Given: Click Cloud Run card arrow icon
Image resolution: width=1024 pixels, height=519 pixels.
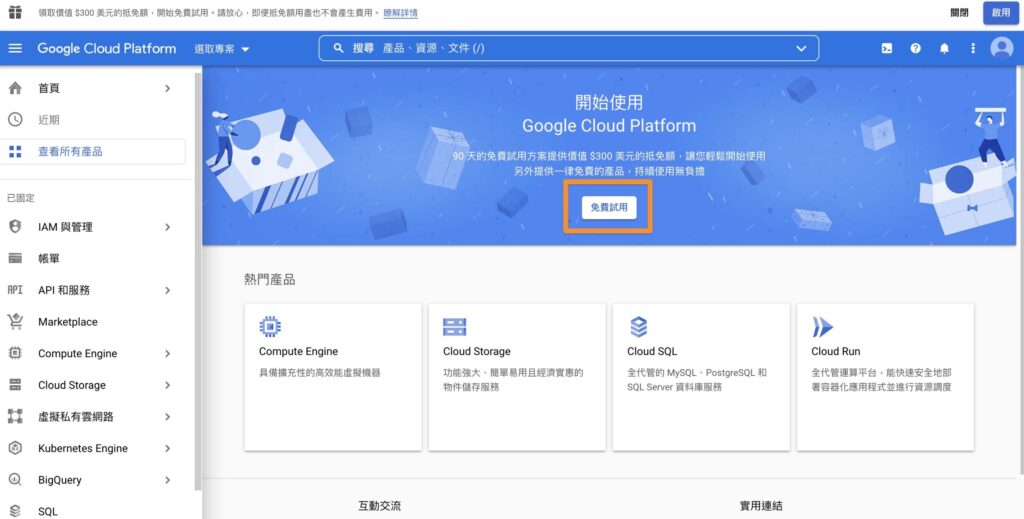Looking at the screenshot, I should [822, 326].
